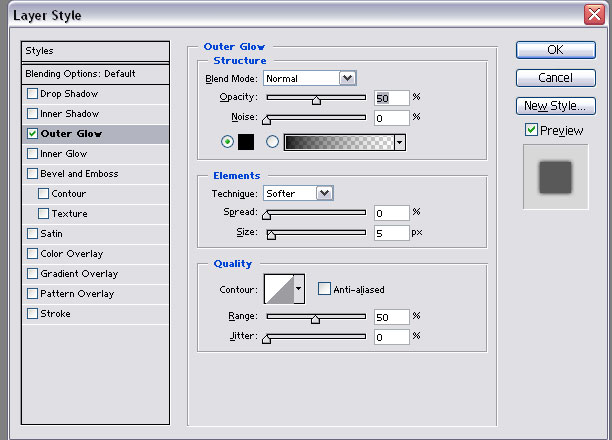The height and width of the screenshot is (440, 612).
Task: Enable the Satin checkbox
Action: [32, 233]
